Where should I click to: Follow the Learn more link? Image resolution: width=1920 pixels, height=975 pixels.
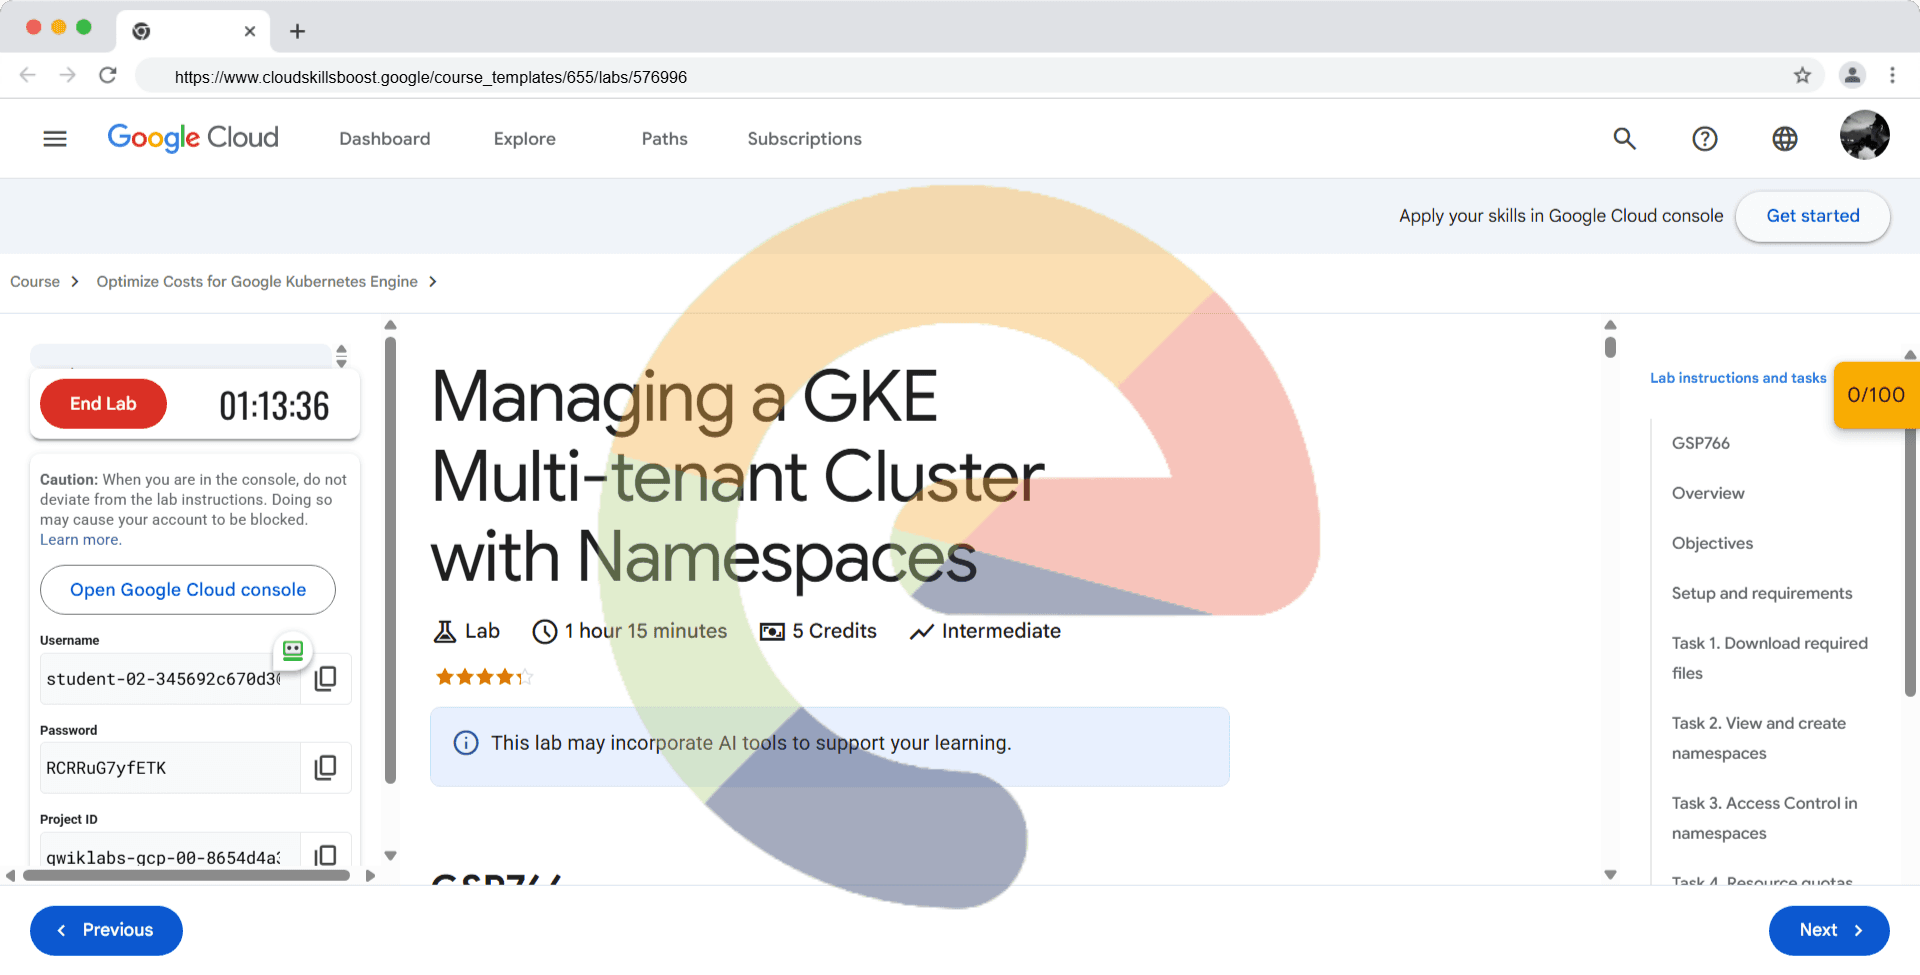(x=80, y=540)
